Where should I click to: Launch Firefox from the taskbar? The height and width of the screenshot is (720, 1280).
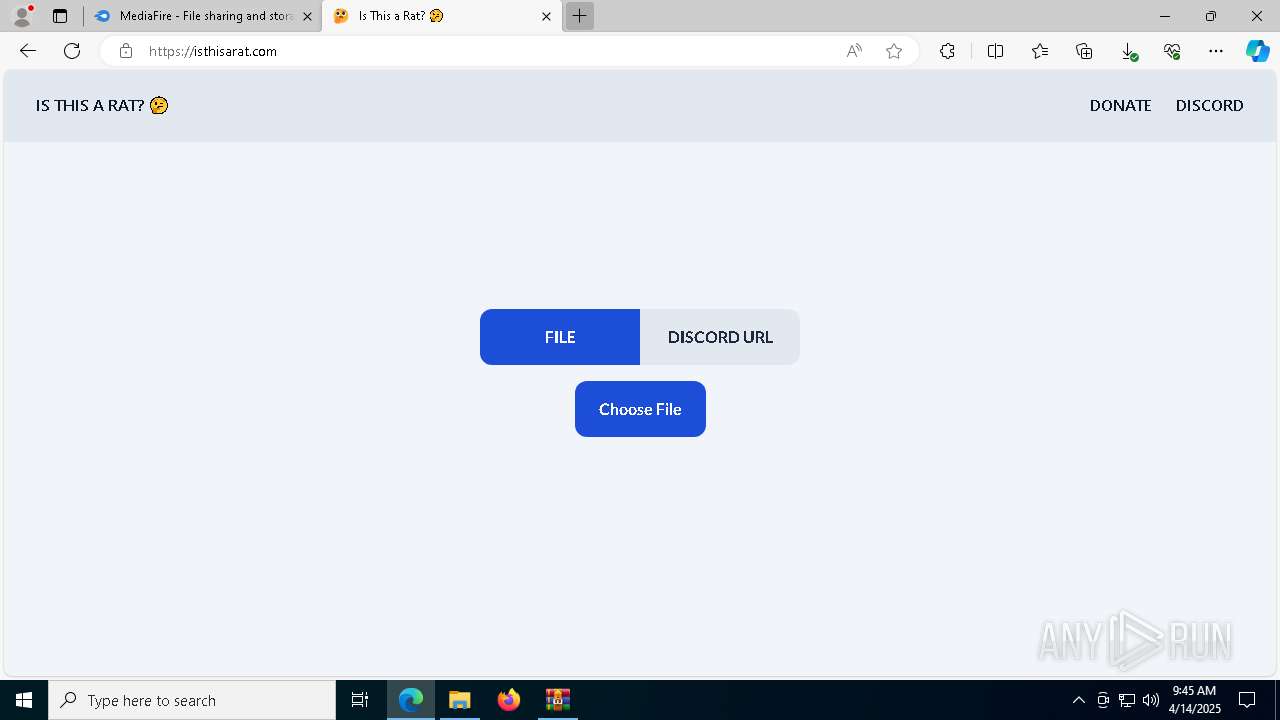(509, 700)
